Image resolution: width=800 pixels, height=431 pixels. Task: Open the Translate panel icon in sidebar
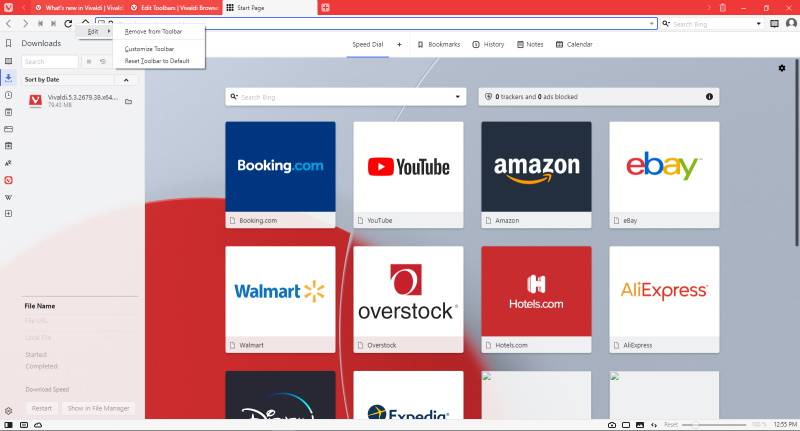tap(8, 163)
